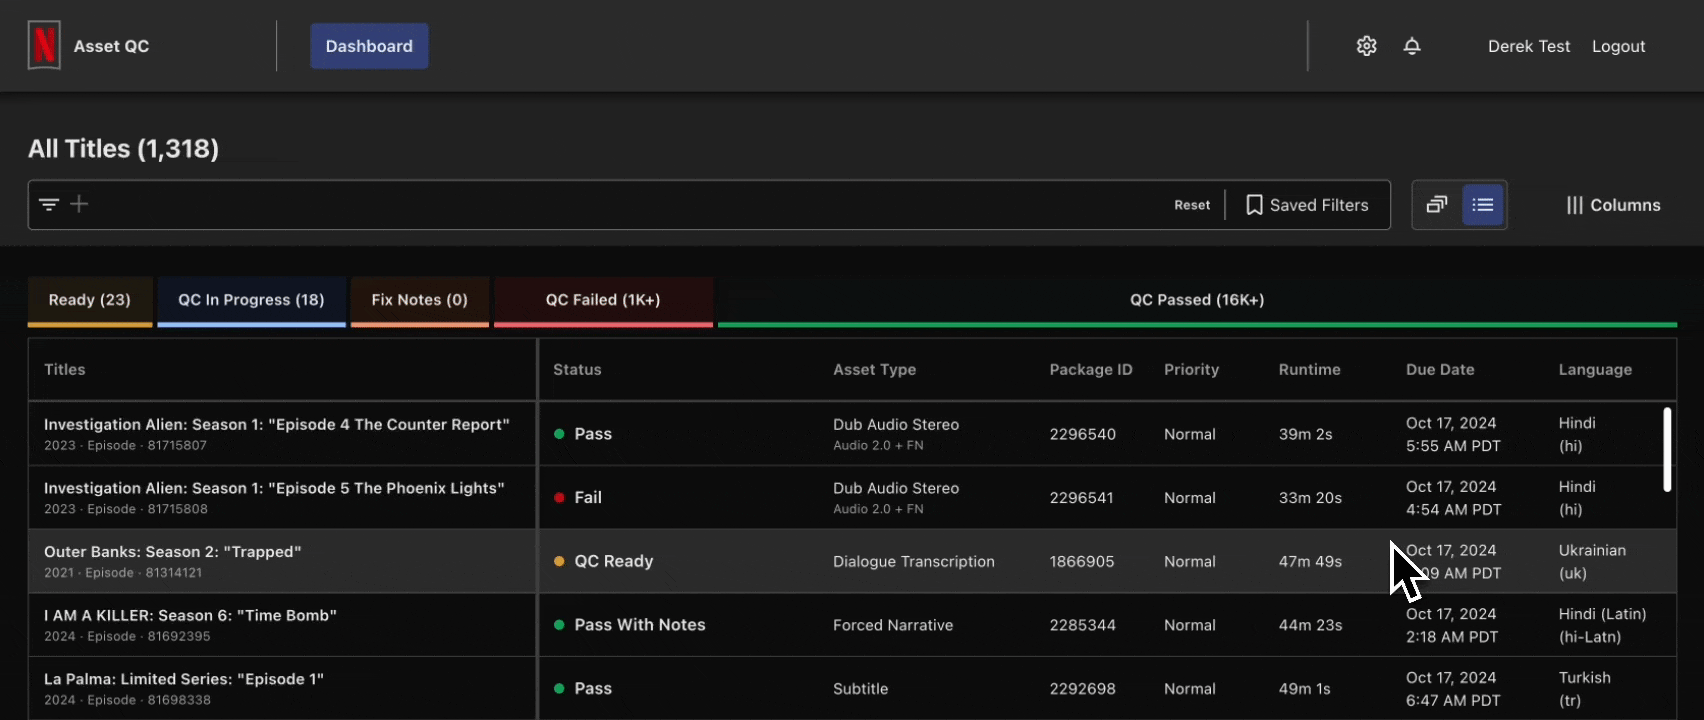Click package ID 1866905
This screenshot has width=1704, height=720.
[x=1081, y=562]
